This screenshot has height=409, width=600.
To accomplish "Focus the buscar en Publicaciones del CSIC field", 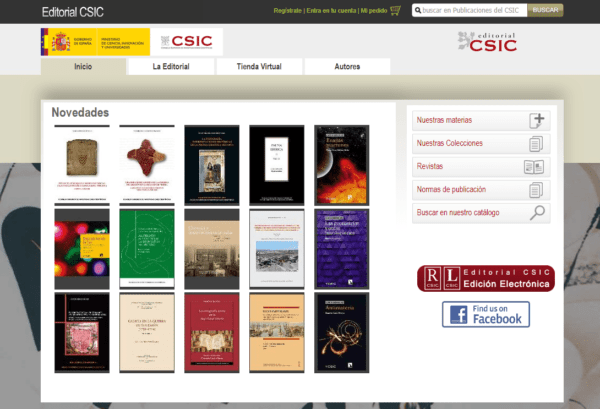I will point(470,10).
